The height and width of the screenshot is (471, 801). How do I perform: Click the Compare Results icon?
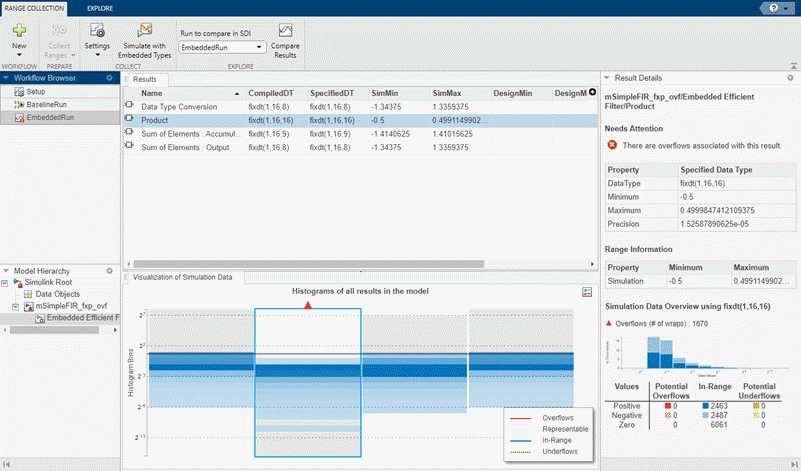(x=286, y=31)
